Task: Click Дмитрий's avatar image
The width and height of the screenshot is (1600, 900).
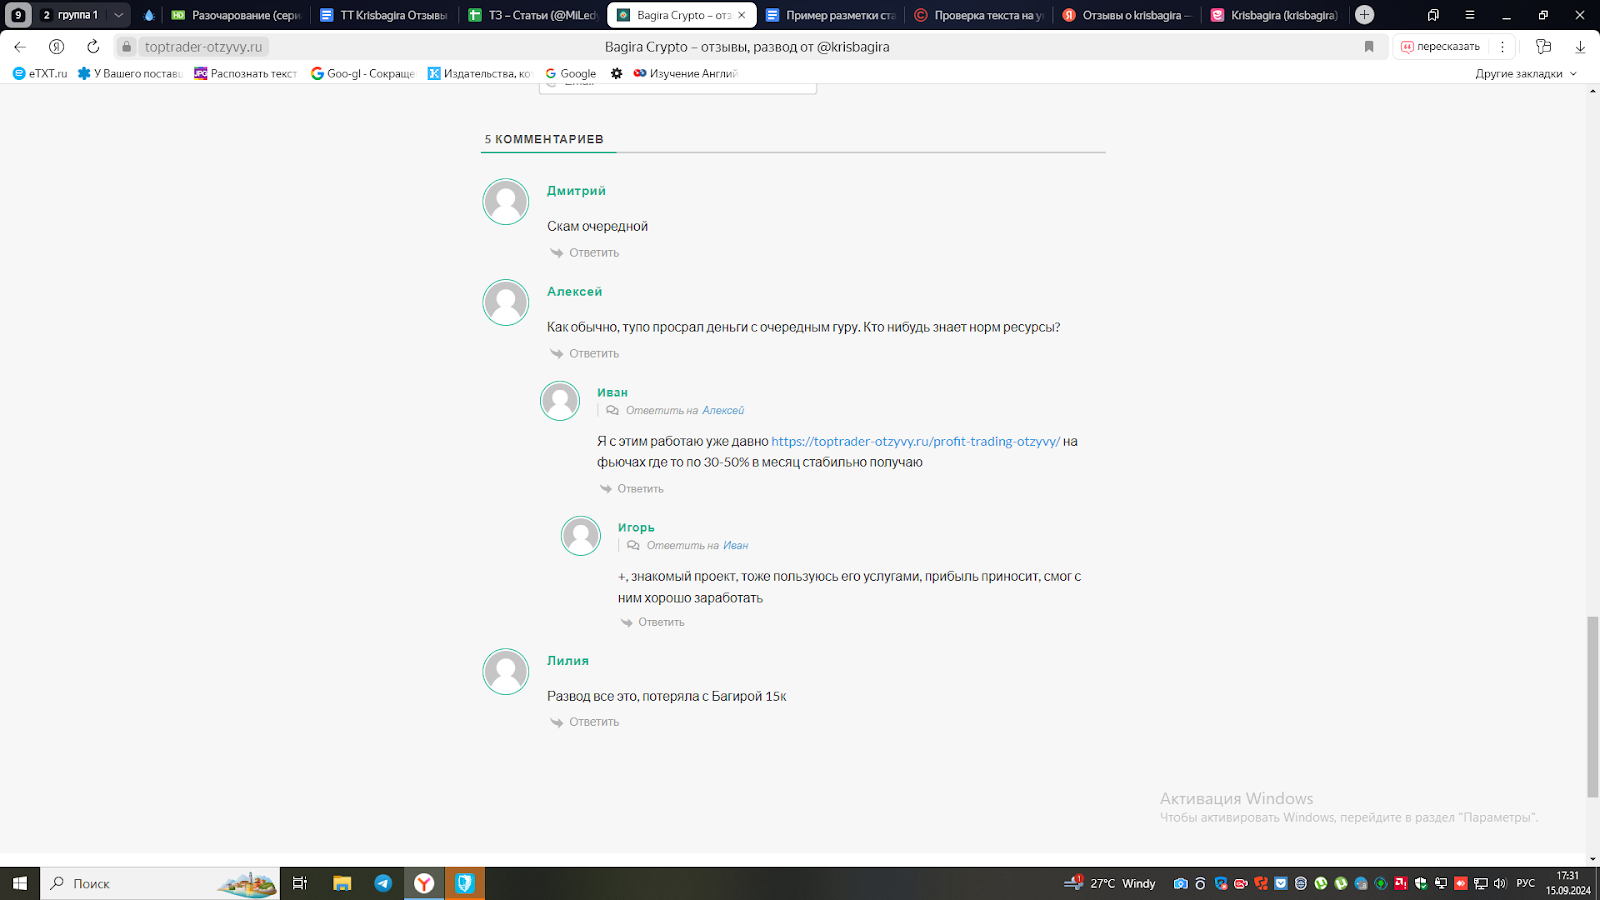Action: tap(506, 202)
